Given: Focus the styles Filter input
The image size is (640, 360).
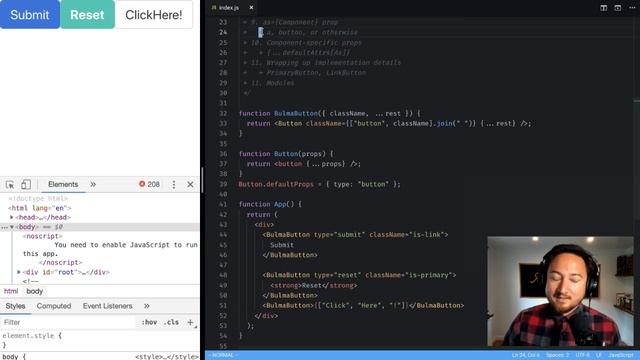Looking at the screenshot, I should point(69,322).
